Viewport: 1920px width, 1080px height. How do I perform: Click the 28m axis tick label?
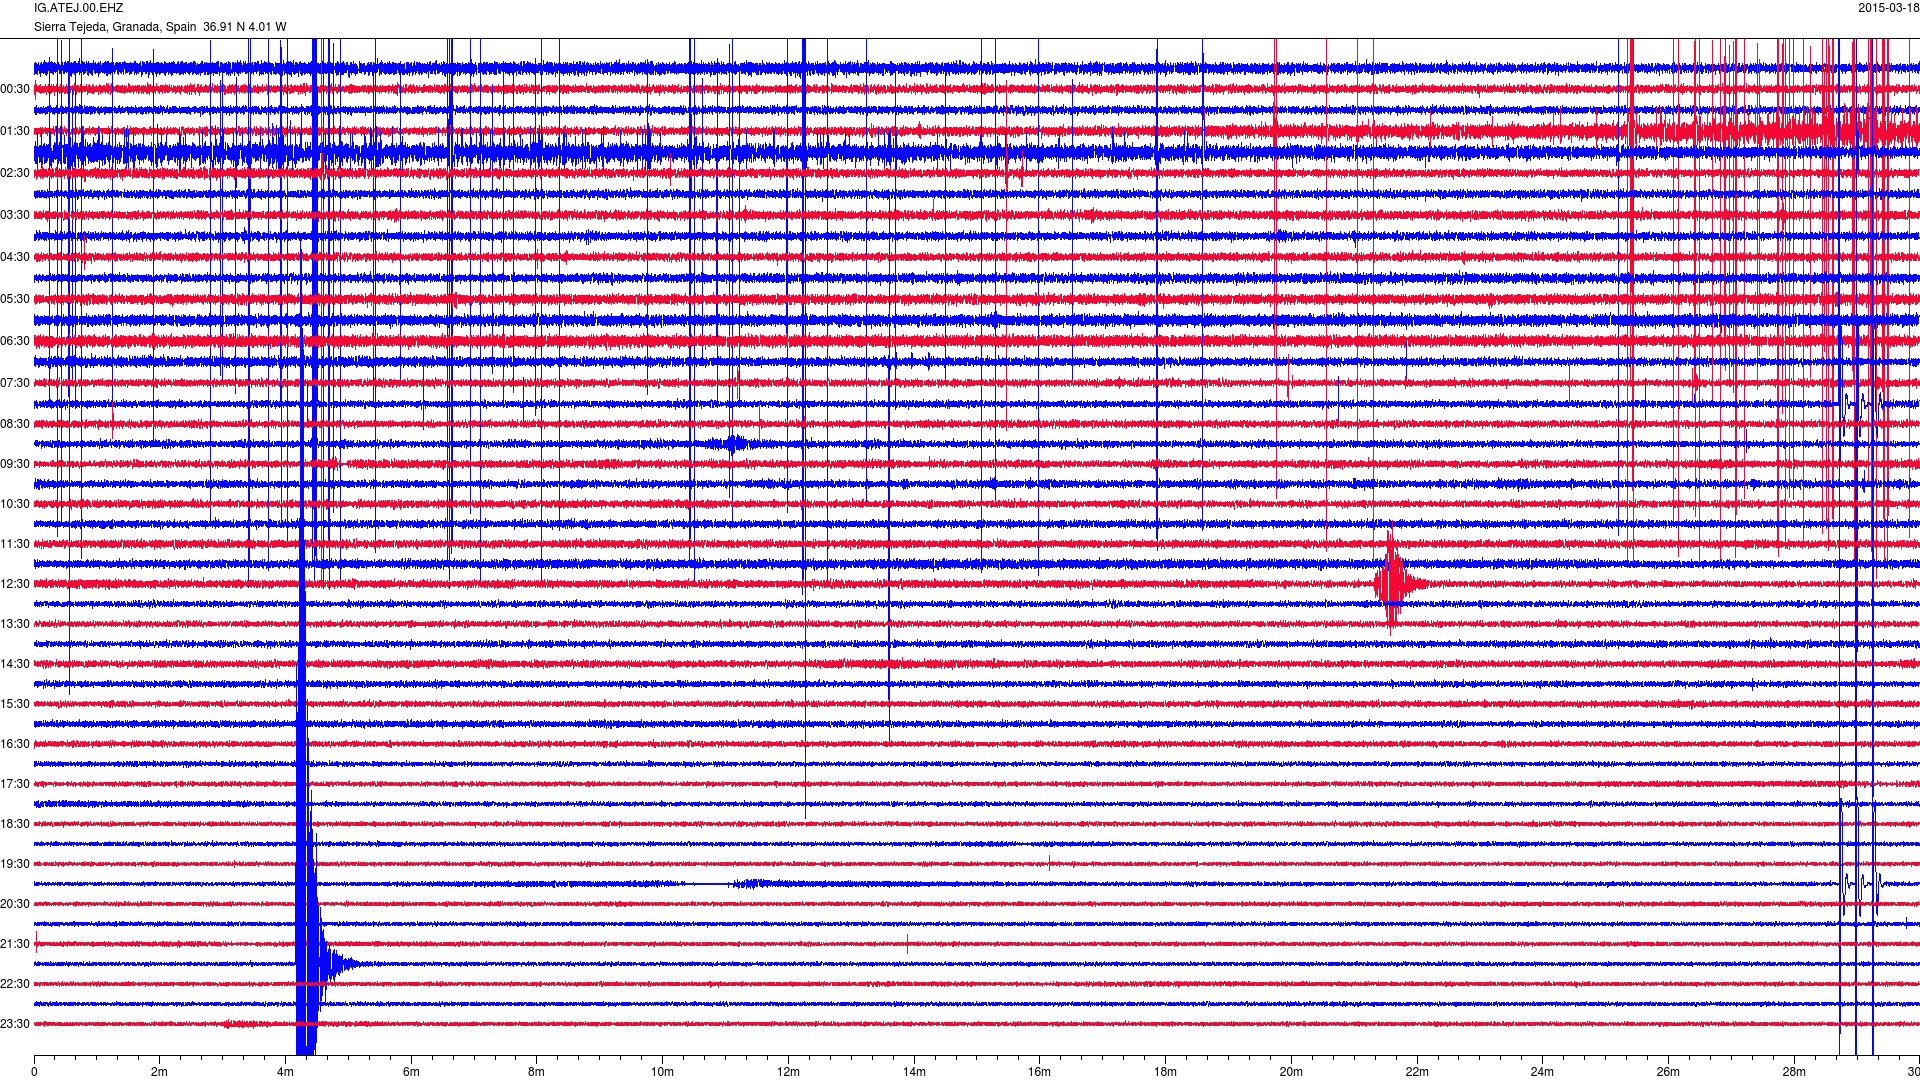1794,1072
